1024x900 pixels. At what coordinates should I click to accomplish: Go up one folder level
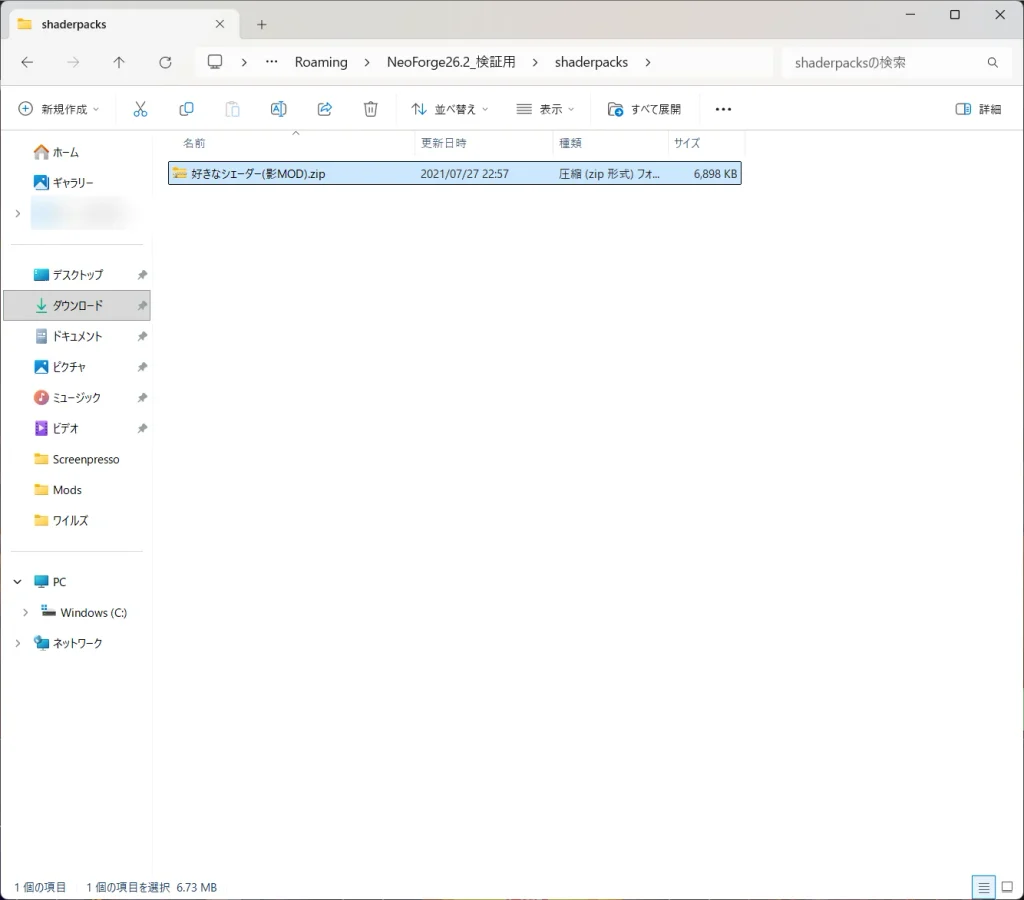[119, 62]
